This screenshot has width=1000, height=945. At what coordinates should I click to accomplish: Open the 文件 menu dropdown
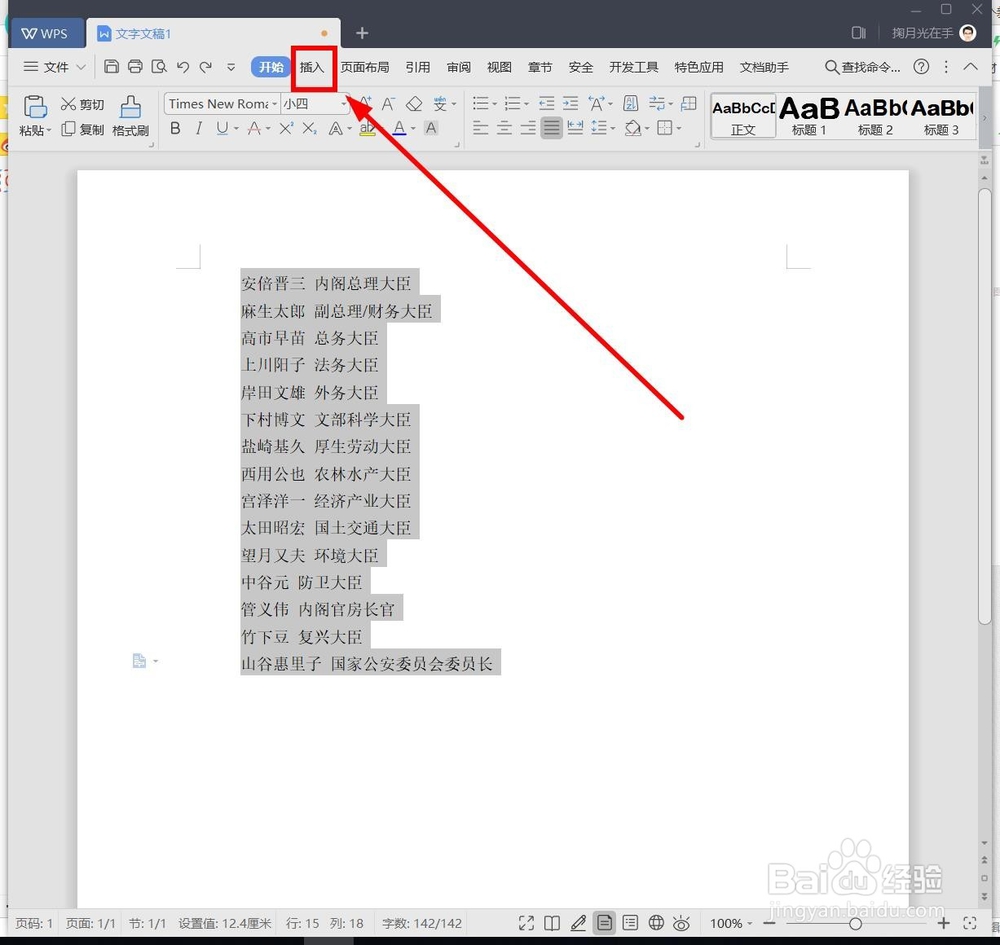[x=54, y=66]
